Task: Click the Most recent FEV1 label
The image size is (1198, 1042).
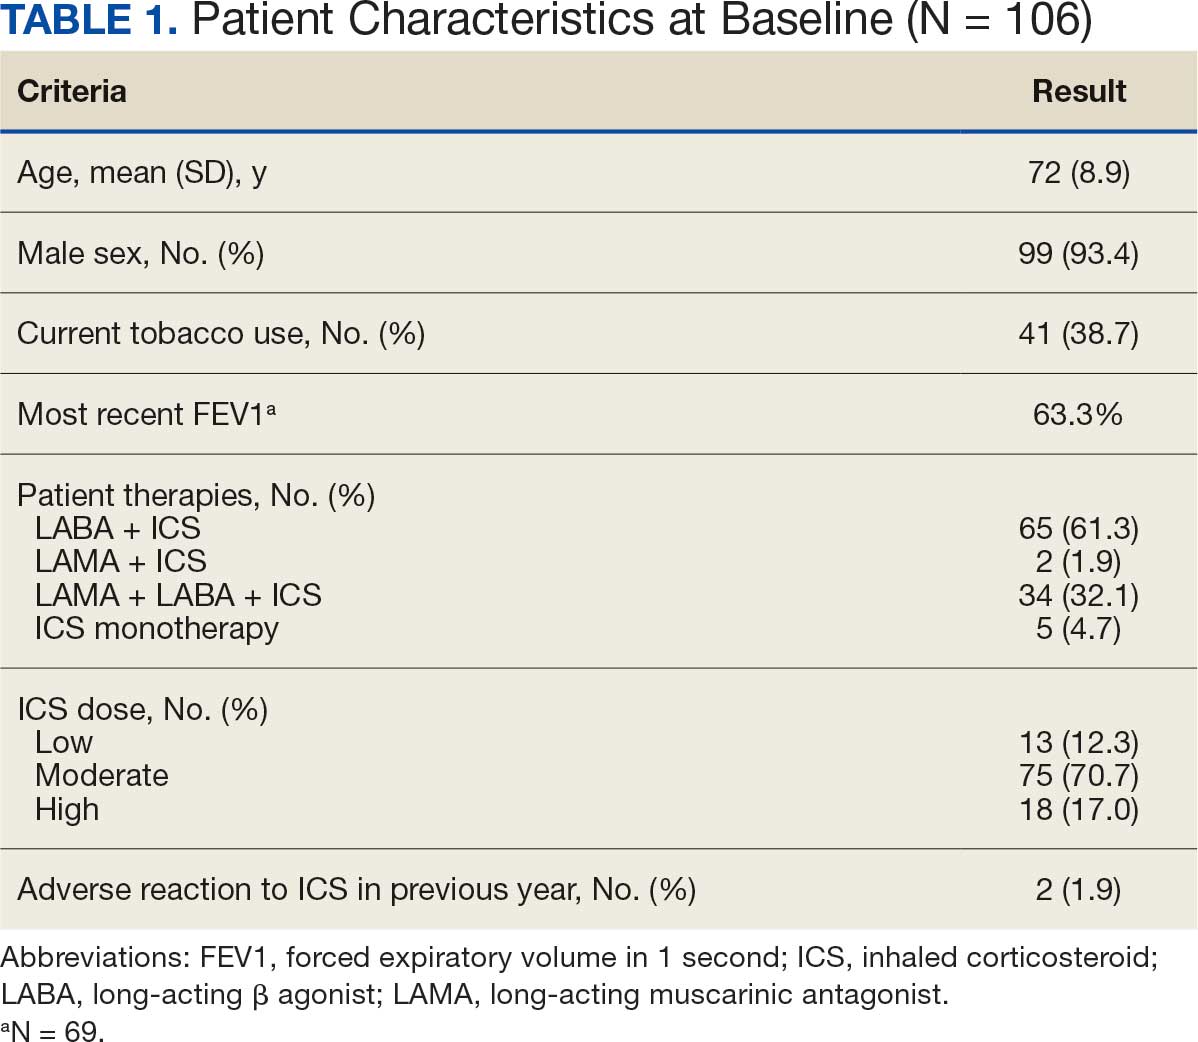Action: pyautogui.click(x=146, y=414)
